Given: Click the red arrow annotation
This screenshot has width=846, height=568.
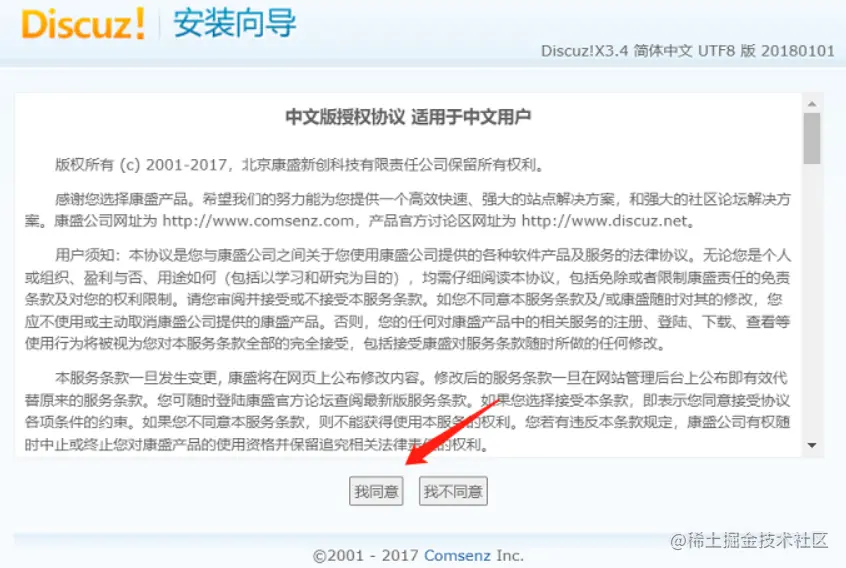Looking at the screenshot, I should tap(452, 432).
